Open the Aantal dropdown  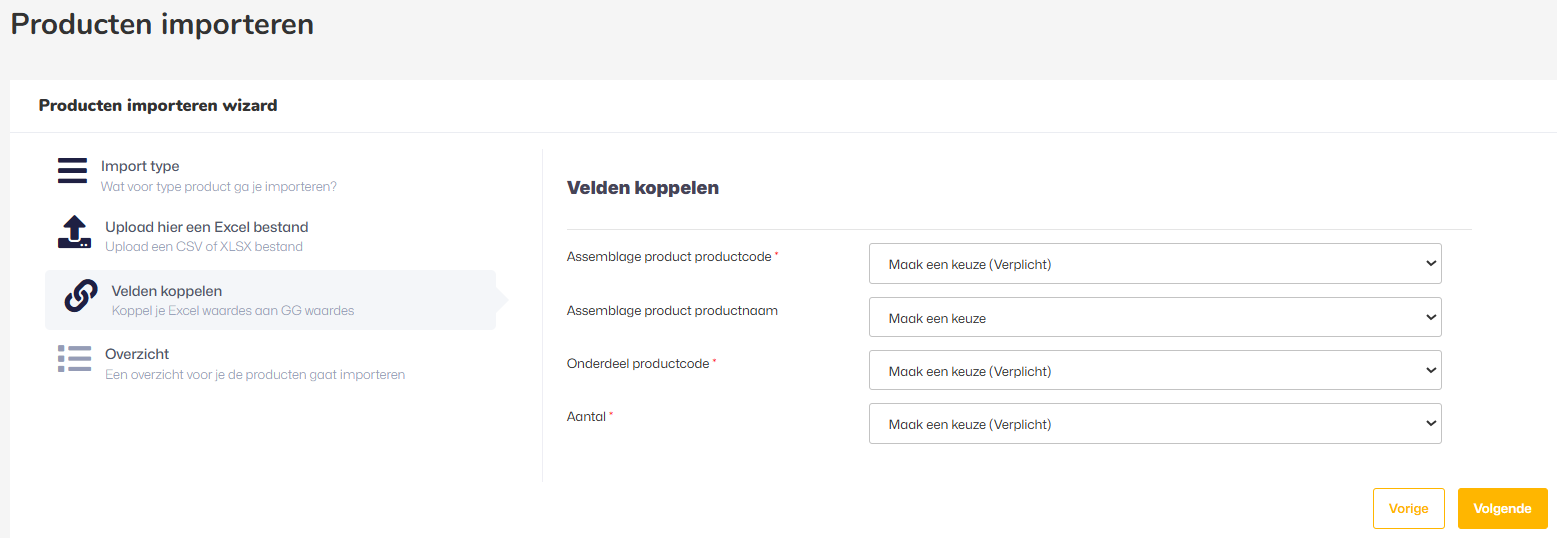(x=1155, y=423)
